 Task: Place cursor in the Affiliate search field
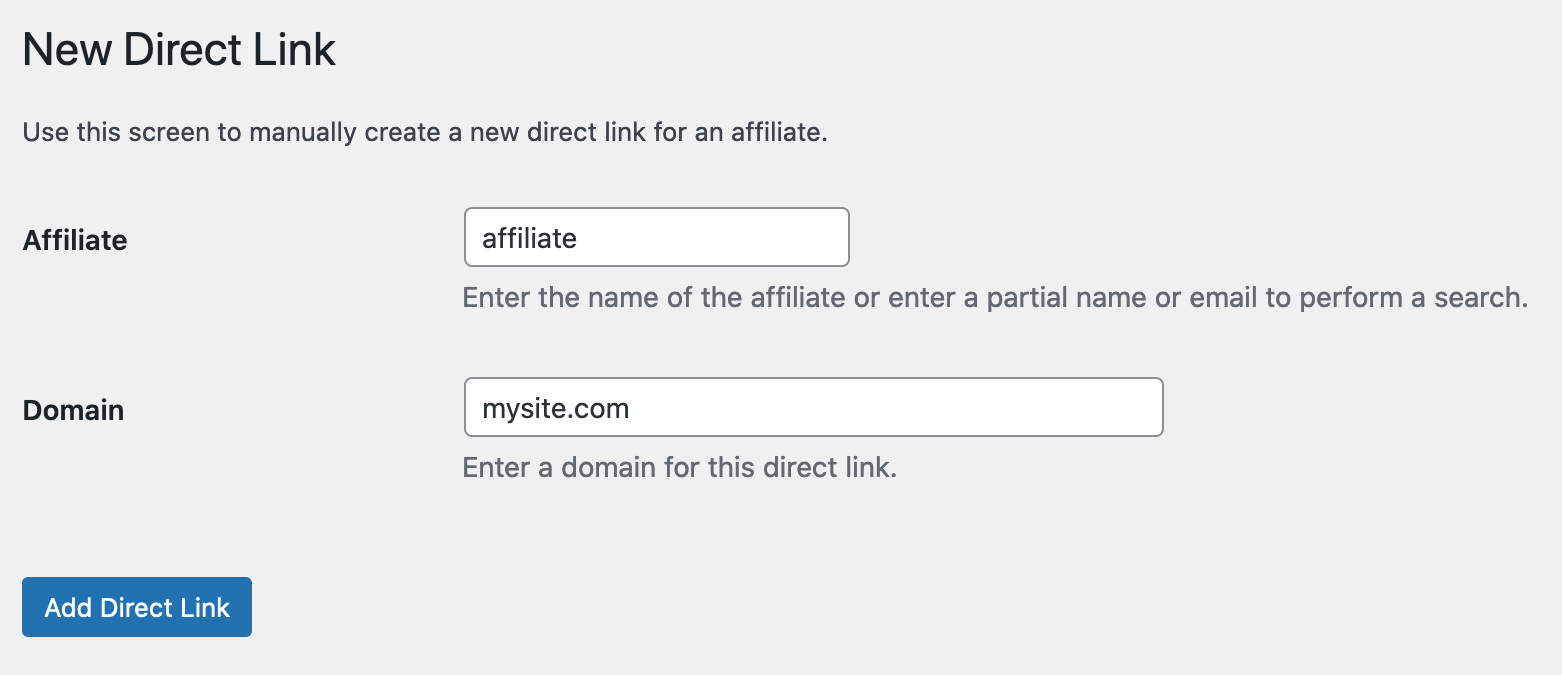point(655,237)
